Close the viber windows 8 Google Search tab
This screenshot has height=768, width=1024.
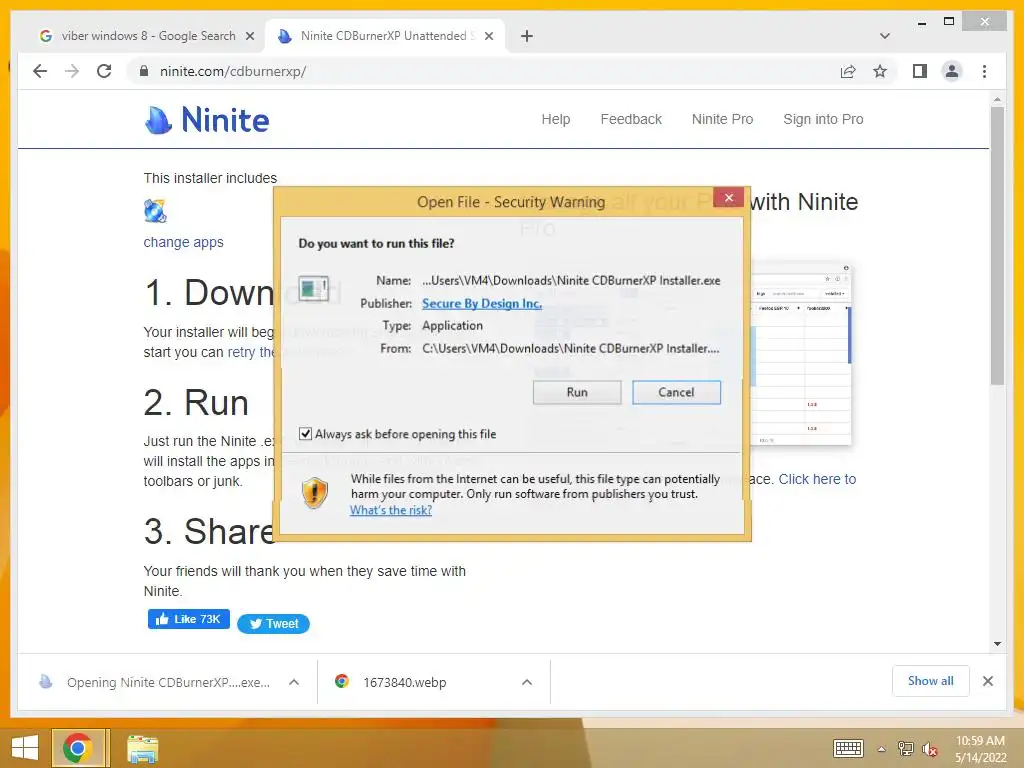point(249,36)
